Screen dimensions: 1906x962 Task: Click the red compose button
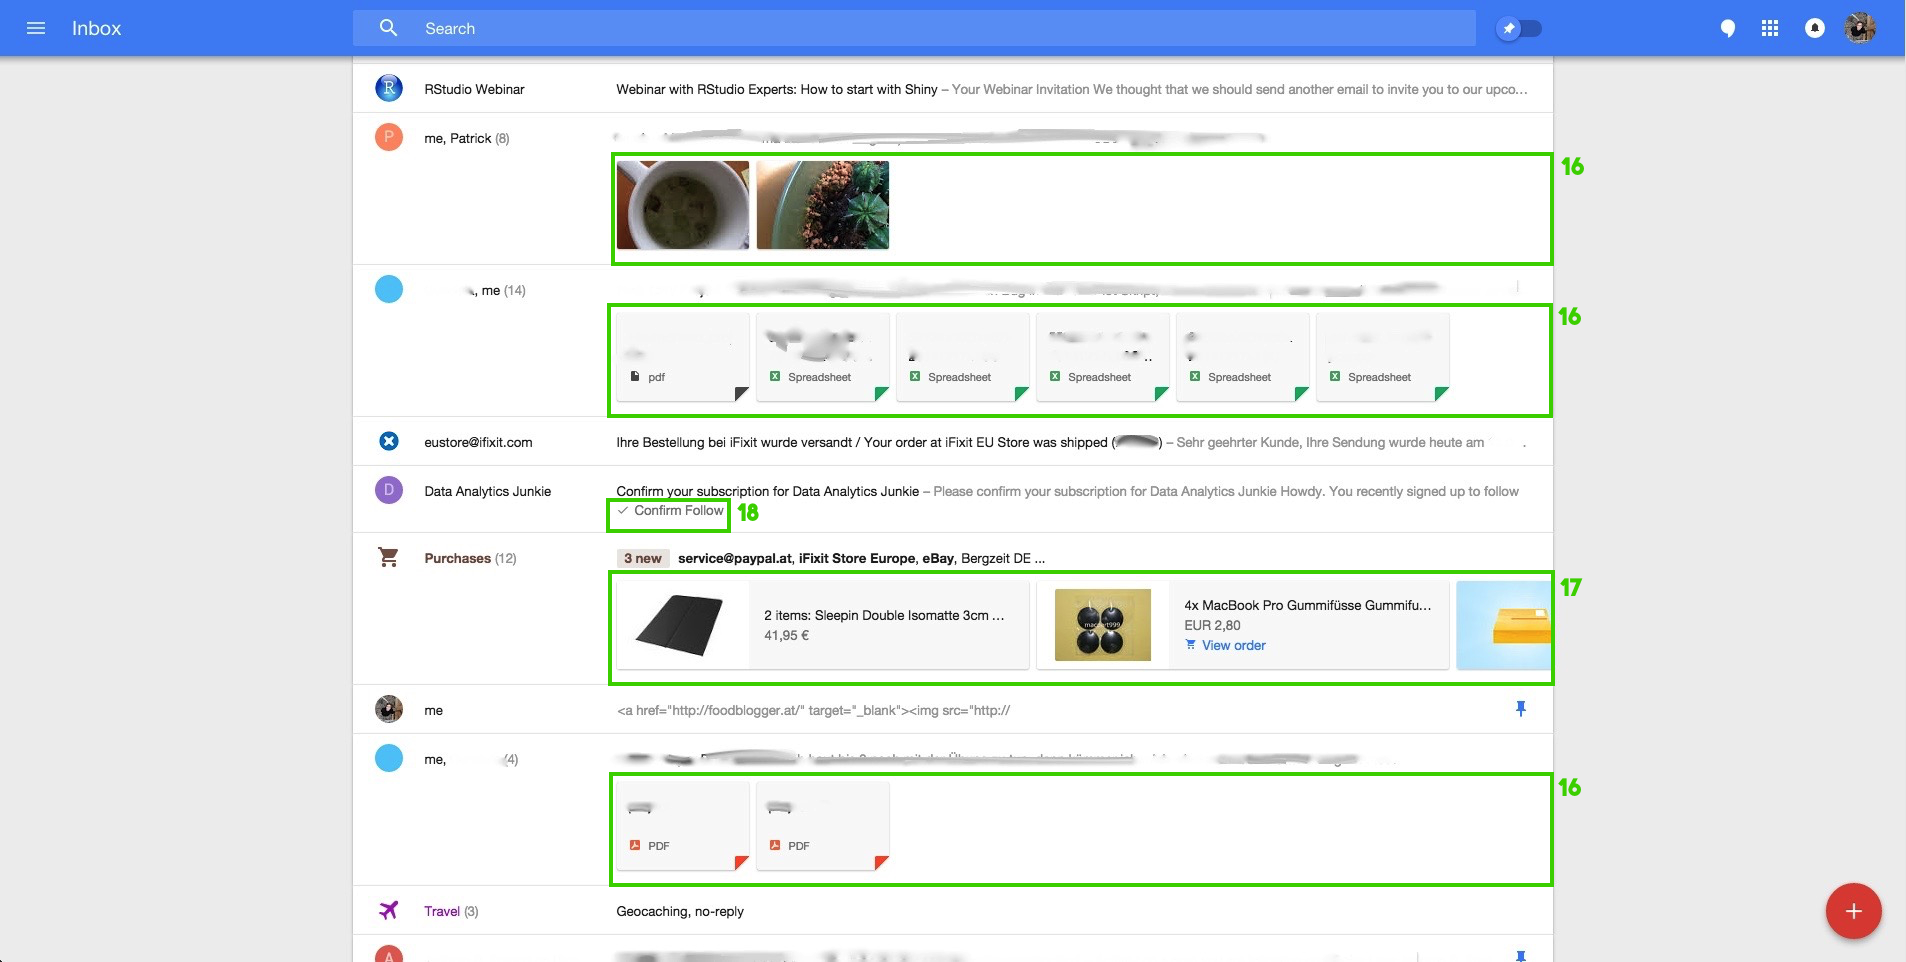(x=1853, y=911)
